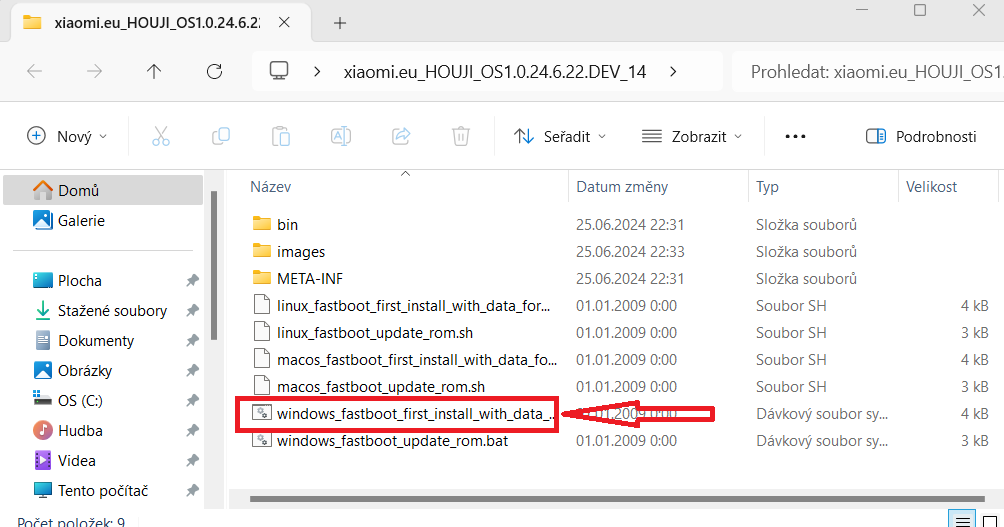This screenshot has width=1004, height=527.
Task: Open the three-dots more options menu
Action: point(795,136)
